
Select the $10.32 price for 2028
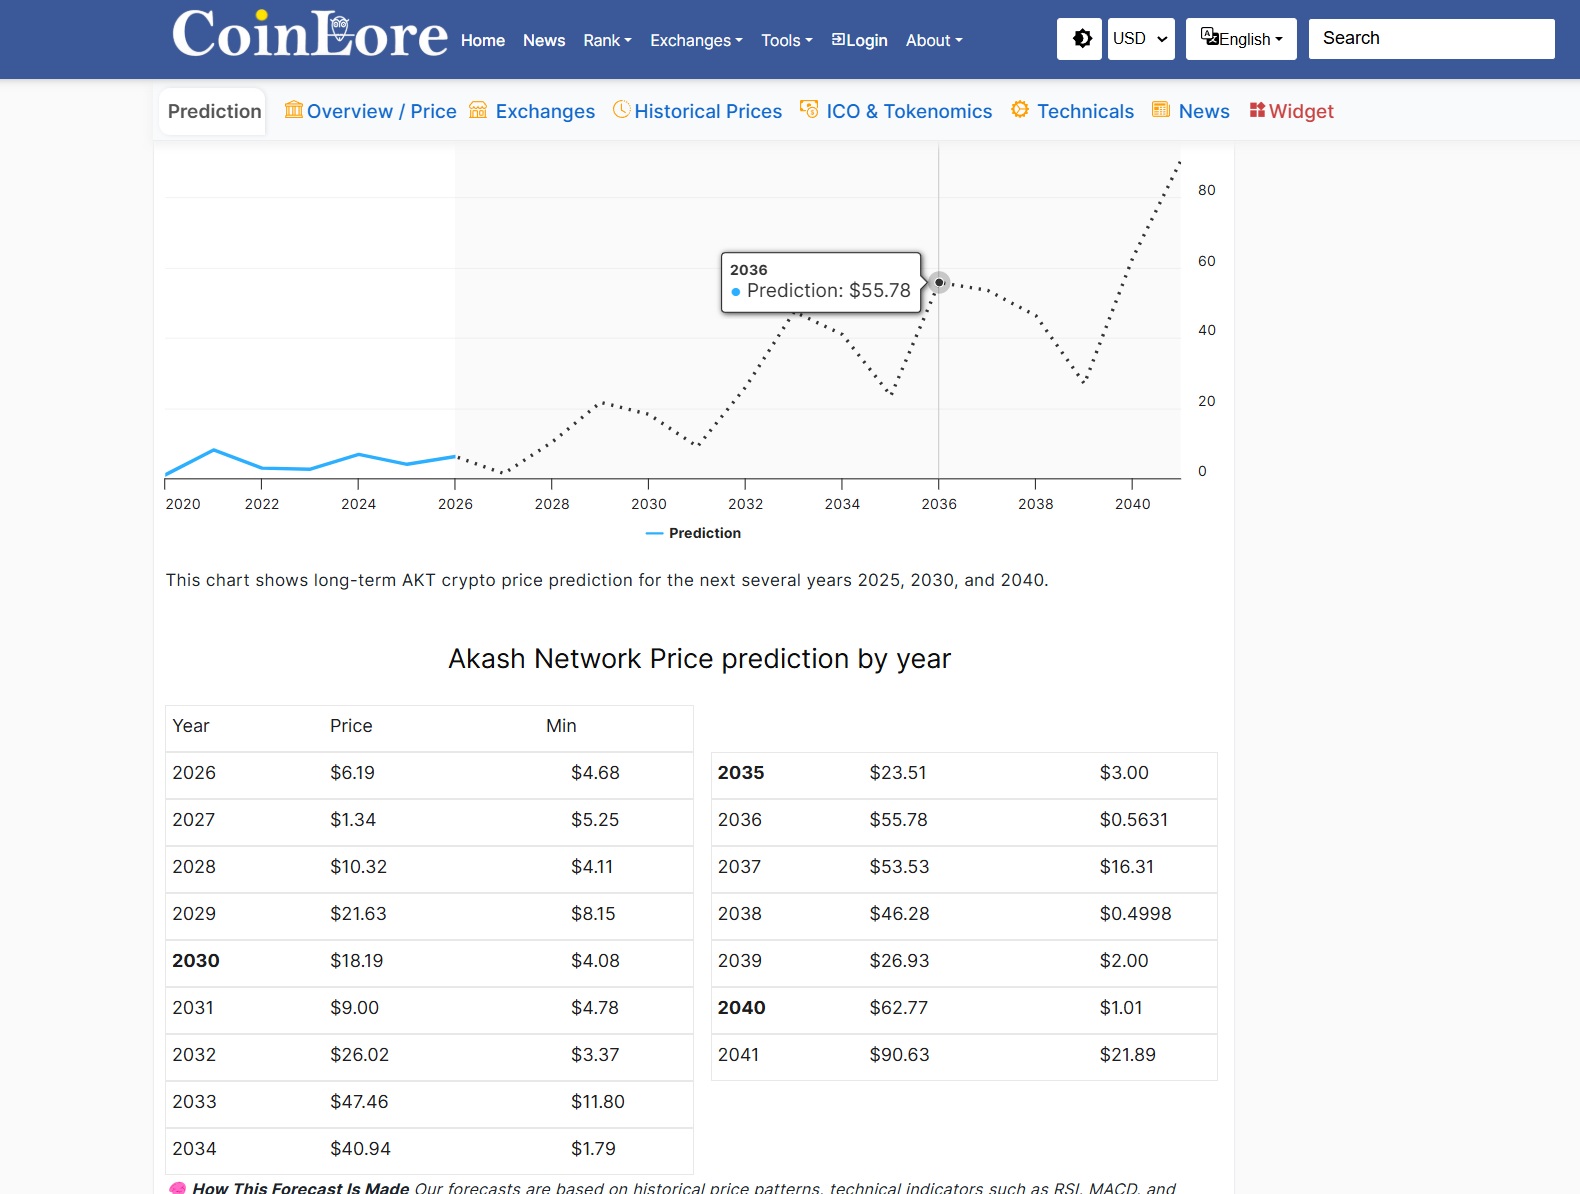click(359, 867)
